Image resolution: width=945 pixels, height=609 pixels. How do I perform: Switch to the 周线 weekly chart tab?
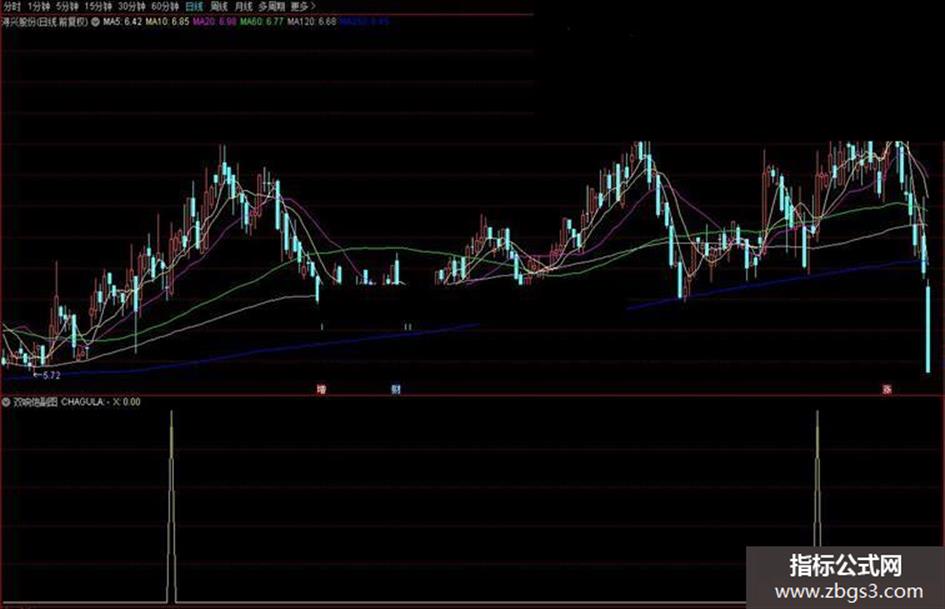tap(219, 6)
